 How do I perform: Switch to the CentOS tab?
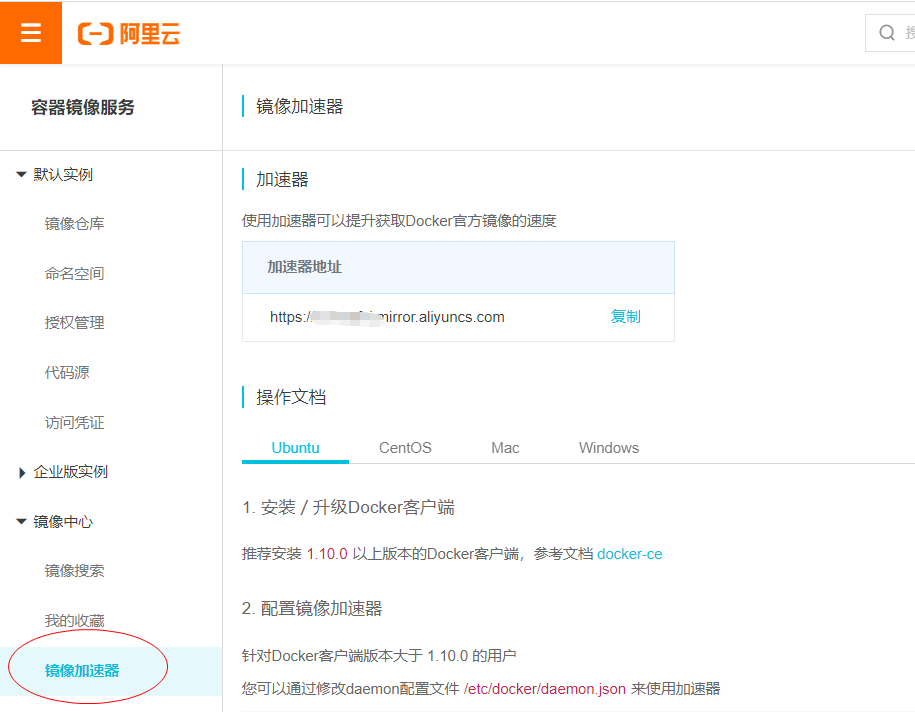405,448
